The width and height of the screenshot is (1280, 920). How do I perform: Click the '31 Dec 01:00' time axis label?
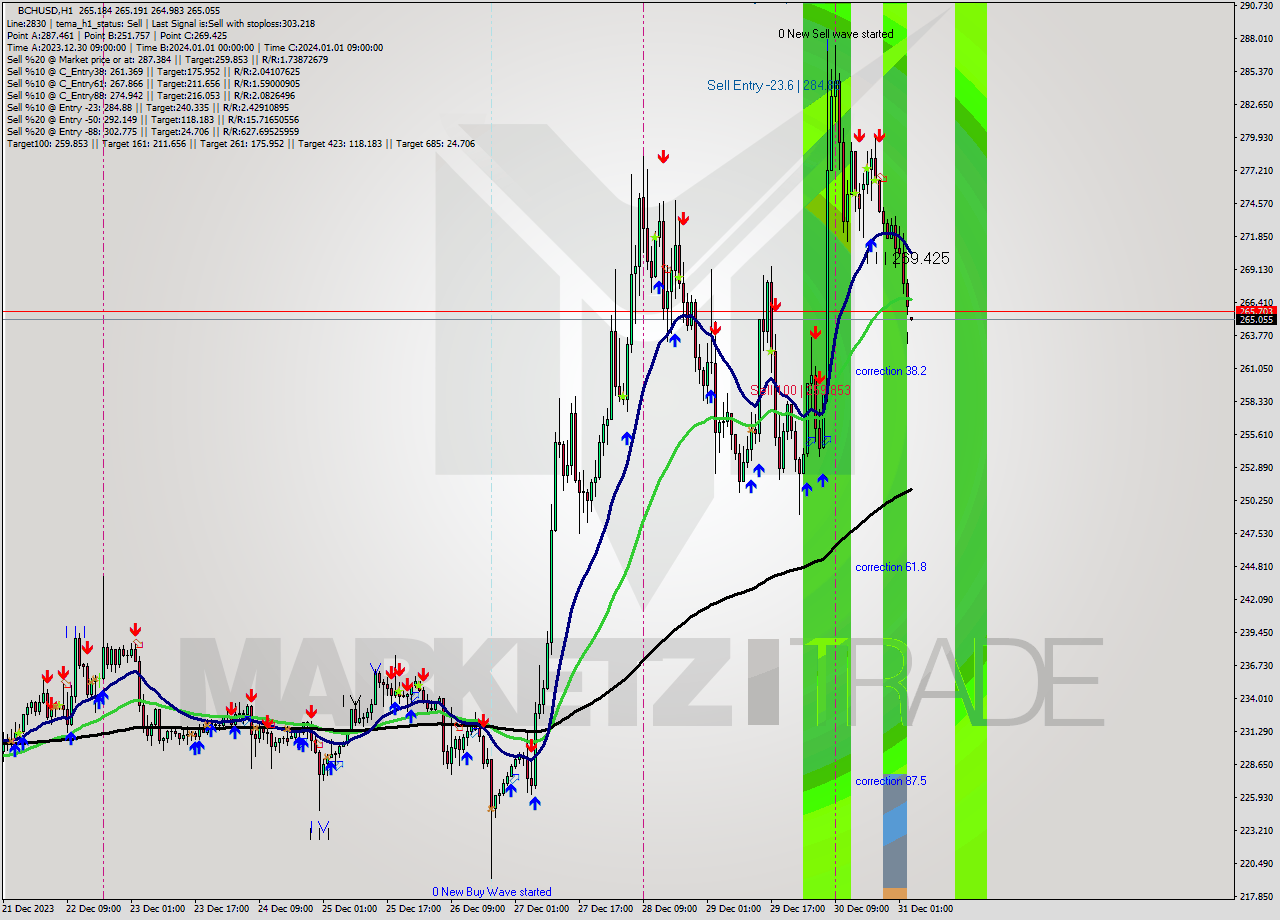point(925,909)
